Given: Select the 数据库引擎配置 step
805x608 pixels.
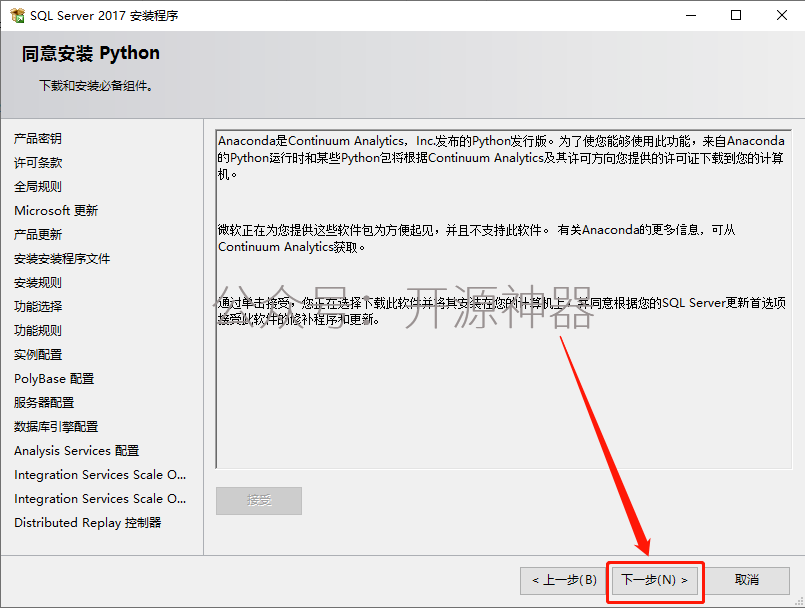Looking at the screenshot, I should pos(56,427).
